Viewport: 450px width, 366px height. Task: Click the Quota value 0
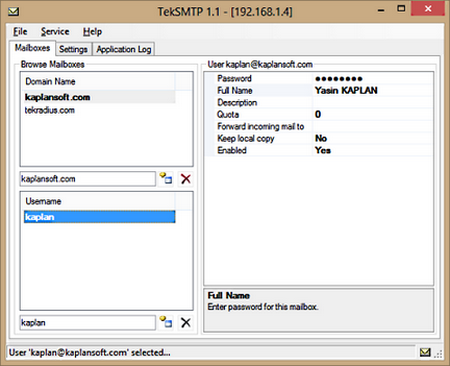(x=373, y=114)
